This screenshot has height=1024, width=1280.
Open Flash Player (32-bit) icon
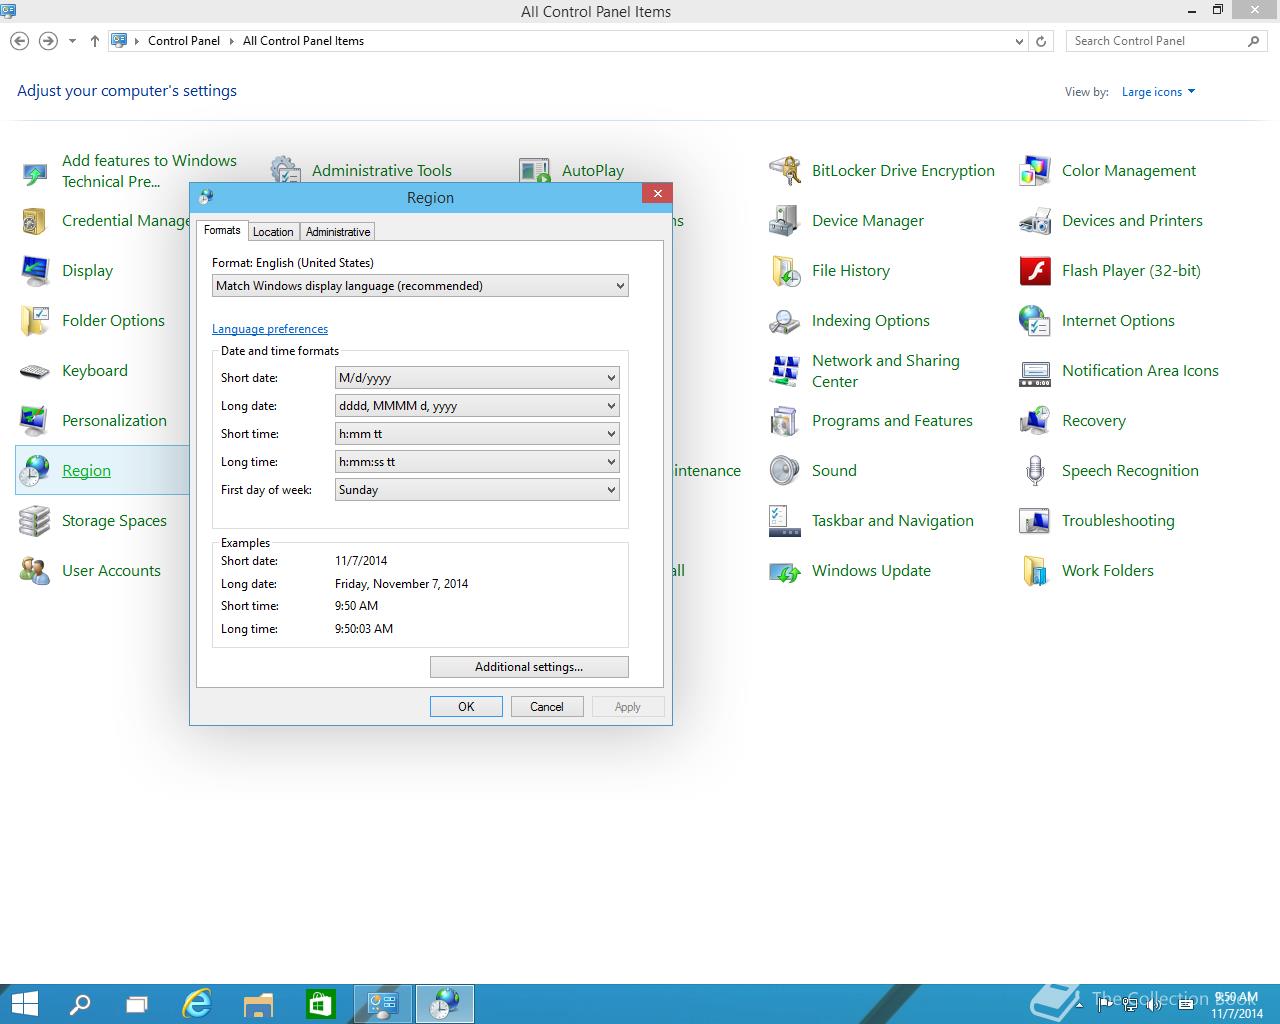1035,271
